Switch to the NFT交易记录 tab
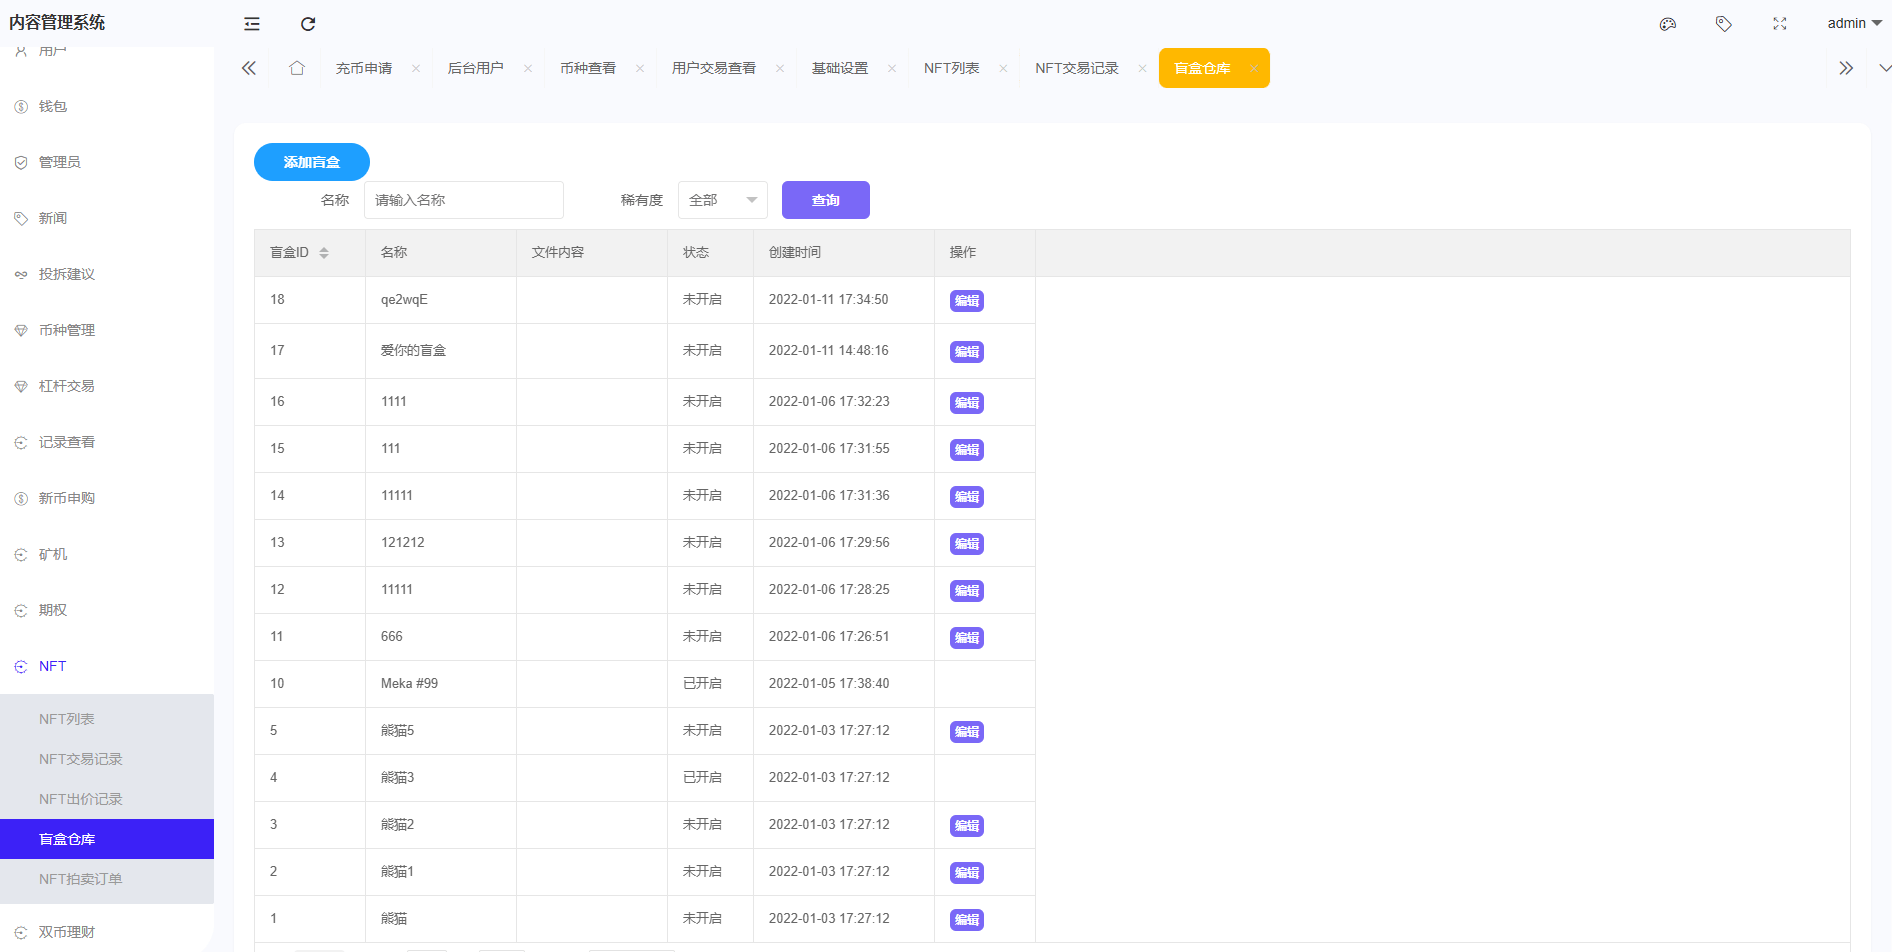The height and width of the screenshot is (952, 1892). pyautogui.click(x=1076, y=68)
